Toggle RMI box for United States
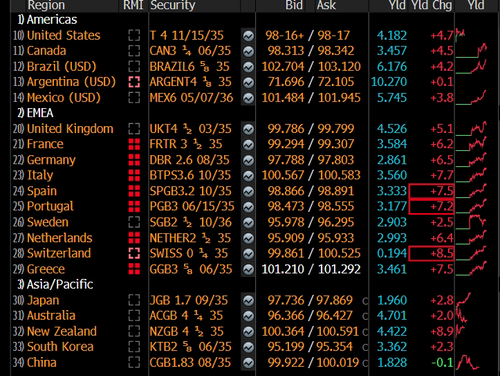 tap(134, 35)
